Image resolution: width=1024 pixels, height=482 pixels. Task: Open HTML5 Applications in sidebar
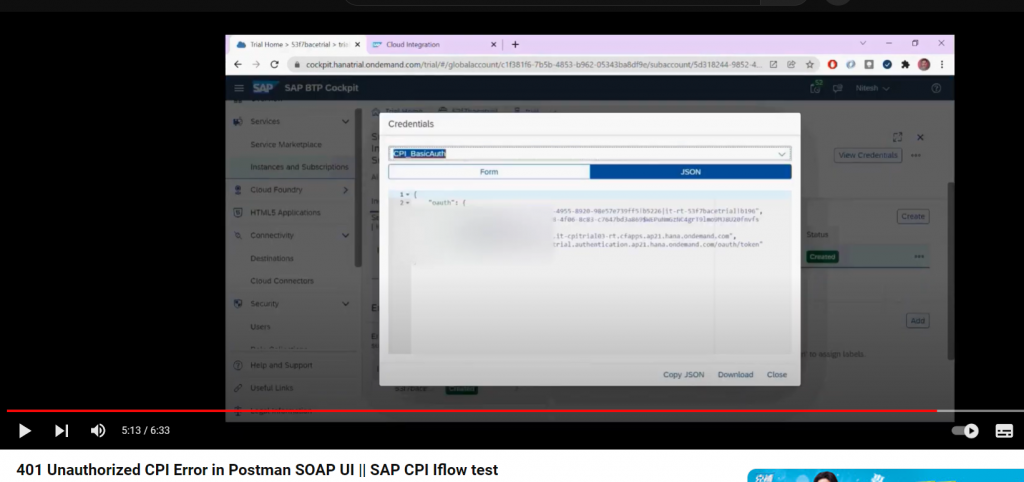pyautogui.click(x=285, y=212)
